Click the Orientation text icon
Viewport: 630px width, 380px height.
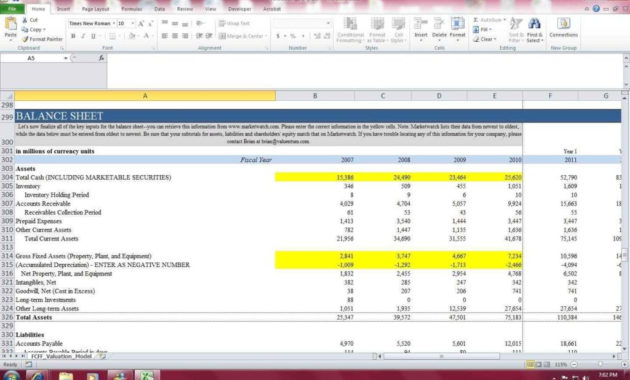199,24
